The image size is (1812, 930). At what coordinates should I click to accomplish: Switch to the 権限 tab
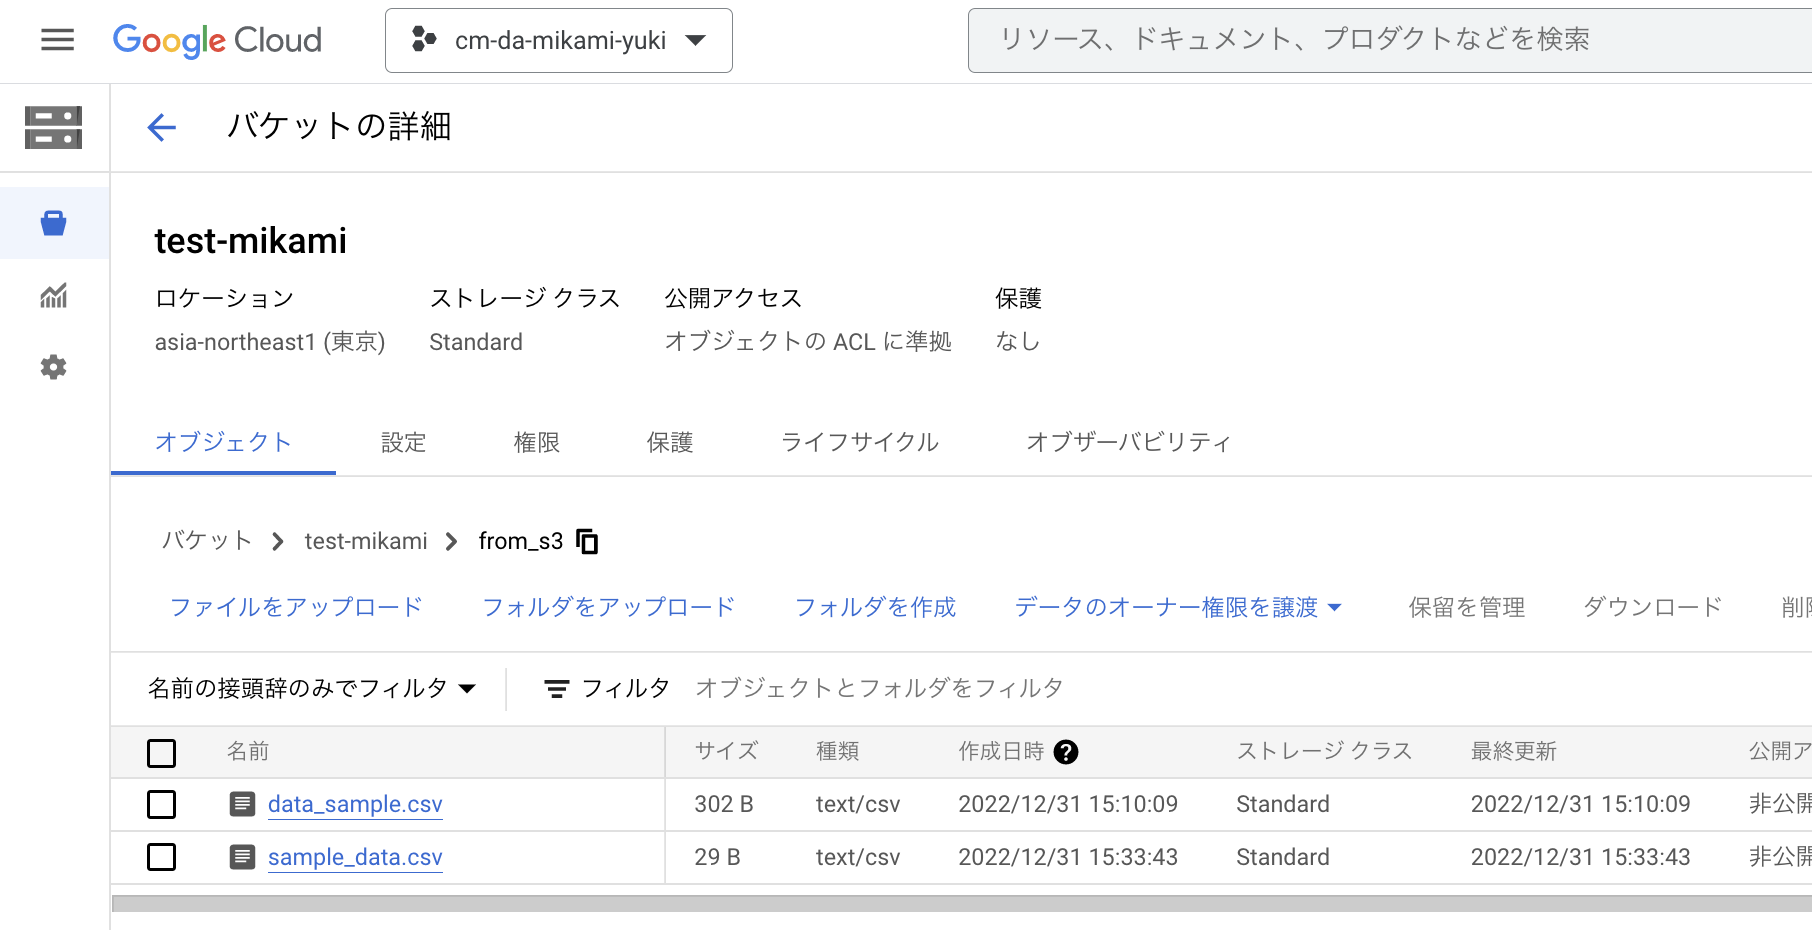point(536,442)
